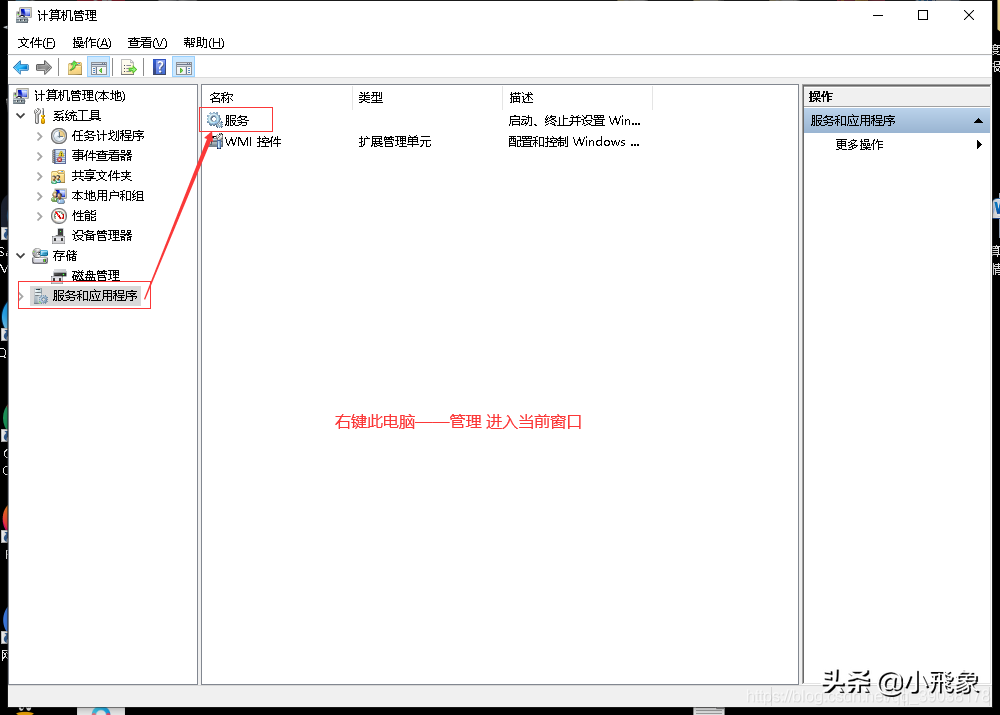Click the Back arrow toolbar icon
This screenshot has height=715, width=1000.
point(21,68)
